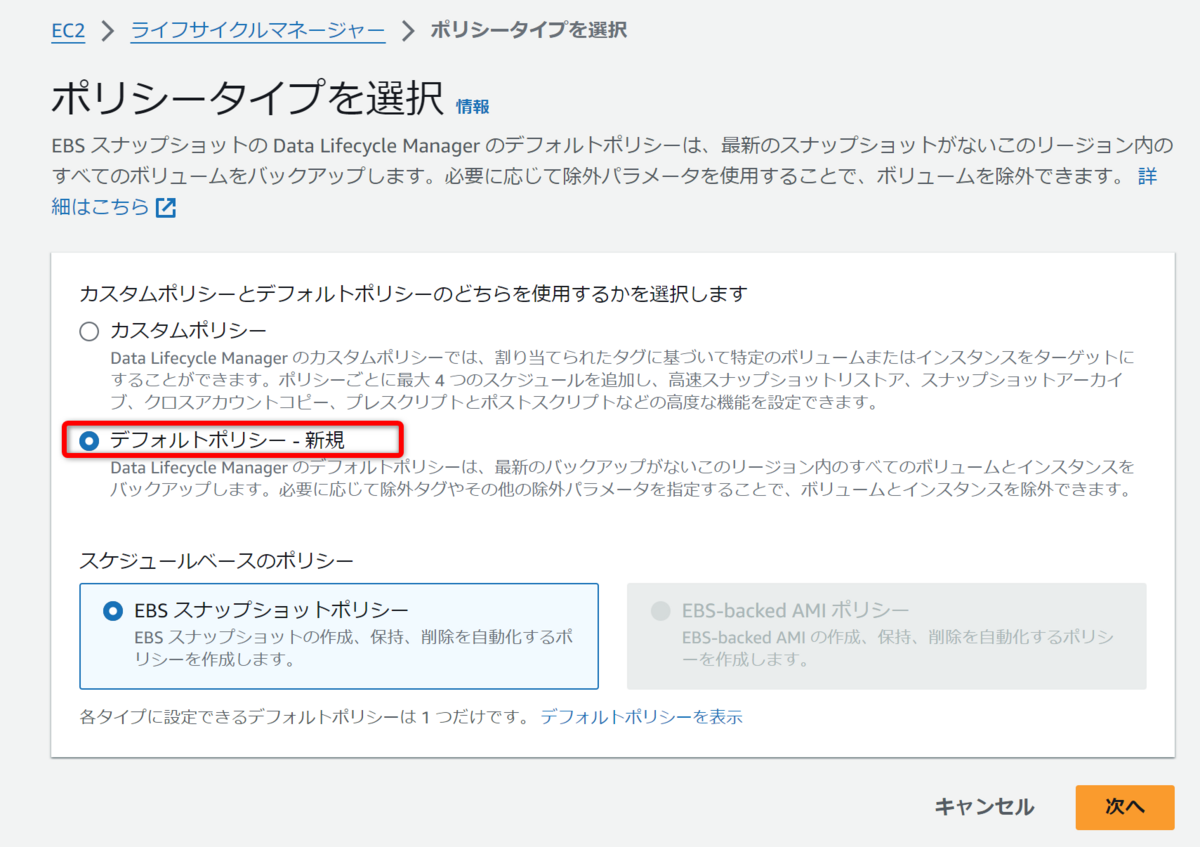The width and height of the screenshot is (1200, 847).
Task: Go to ライフサイクルマネージャー breadcrumb
Action: (x=258, y=30)
